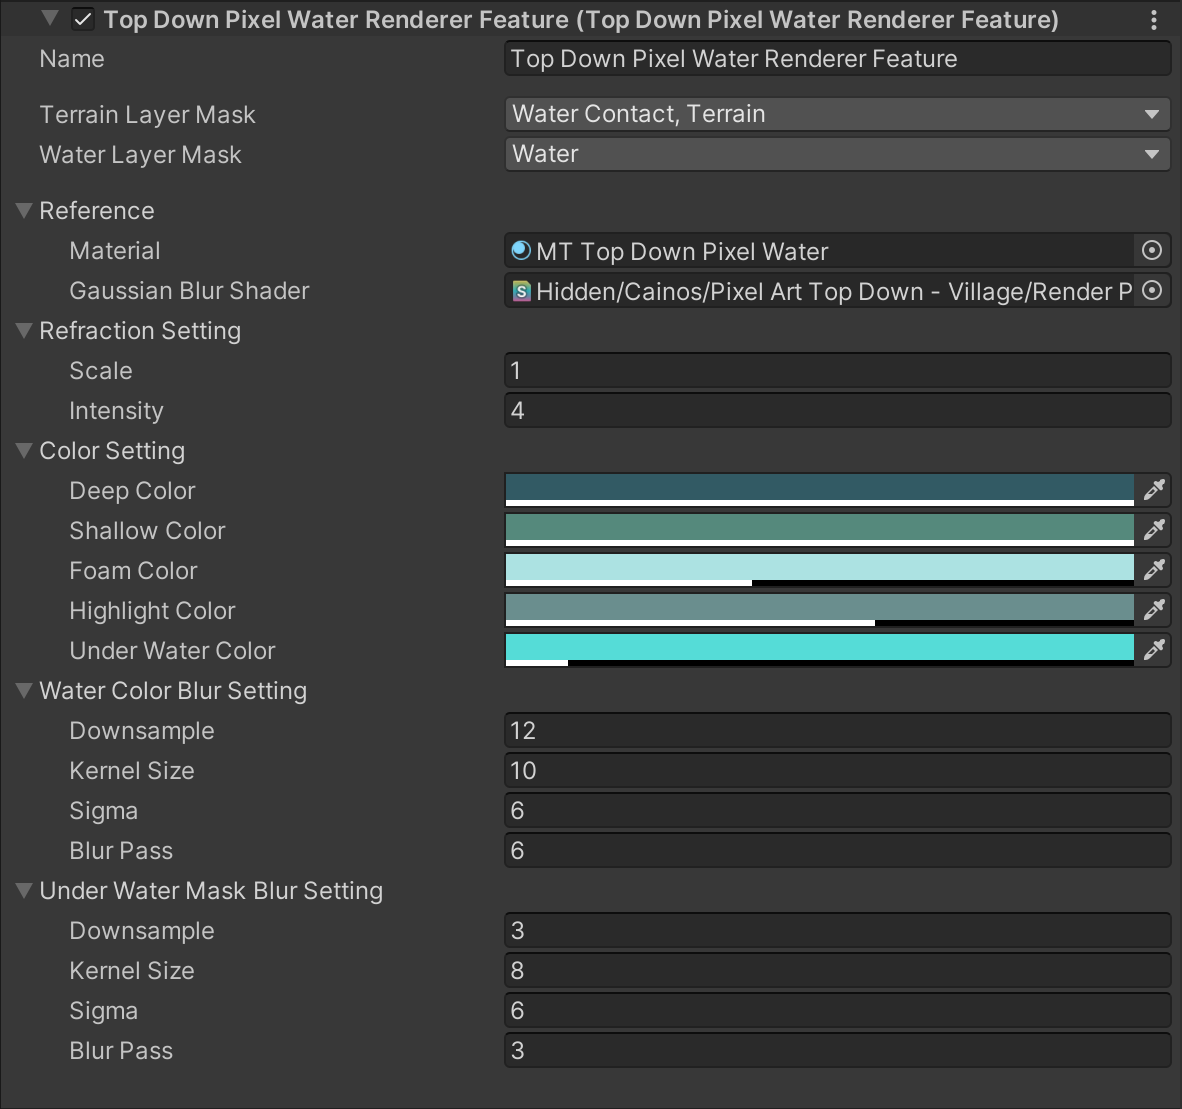The width and height of the screenshot is (1182, 1109).
Task: Open the Water Layer Mask dropdown
Action: click(836, 154)
